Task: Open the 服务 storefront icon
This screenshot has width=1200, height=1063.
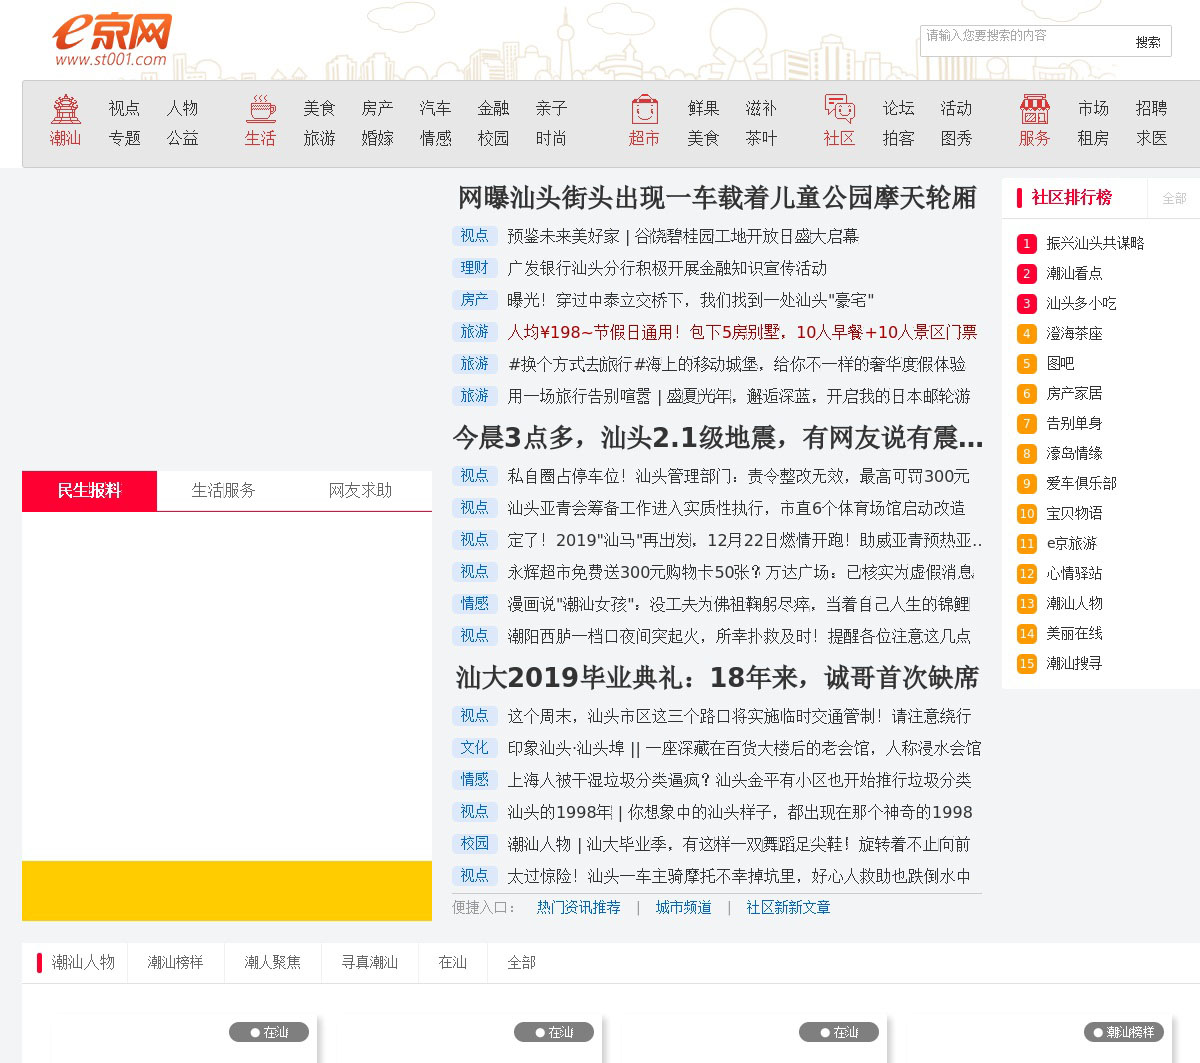Action: click(x=1034, y=110)
